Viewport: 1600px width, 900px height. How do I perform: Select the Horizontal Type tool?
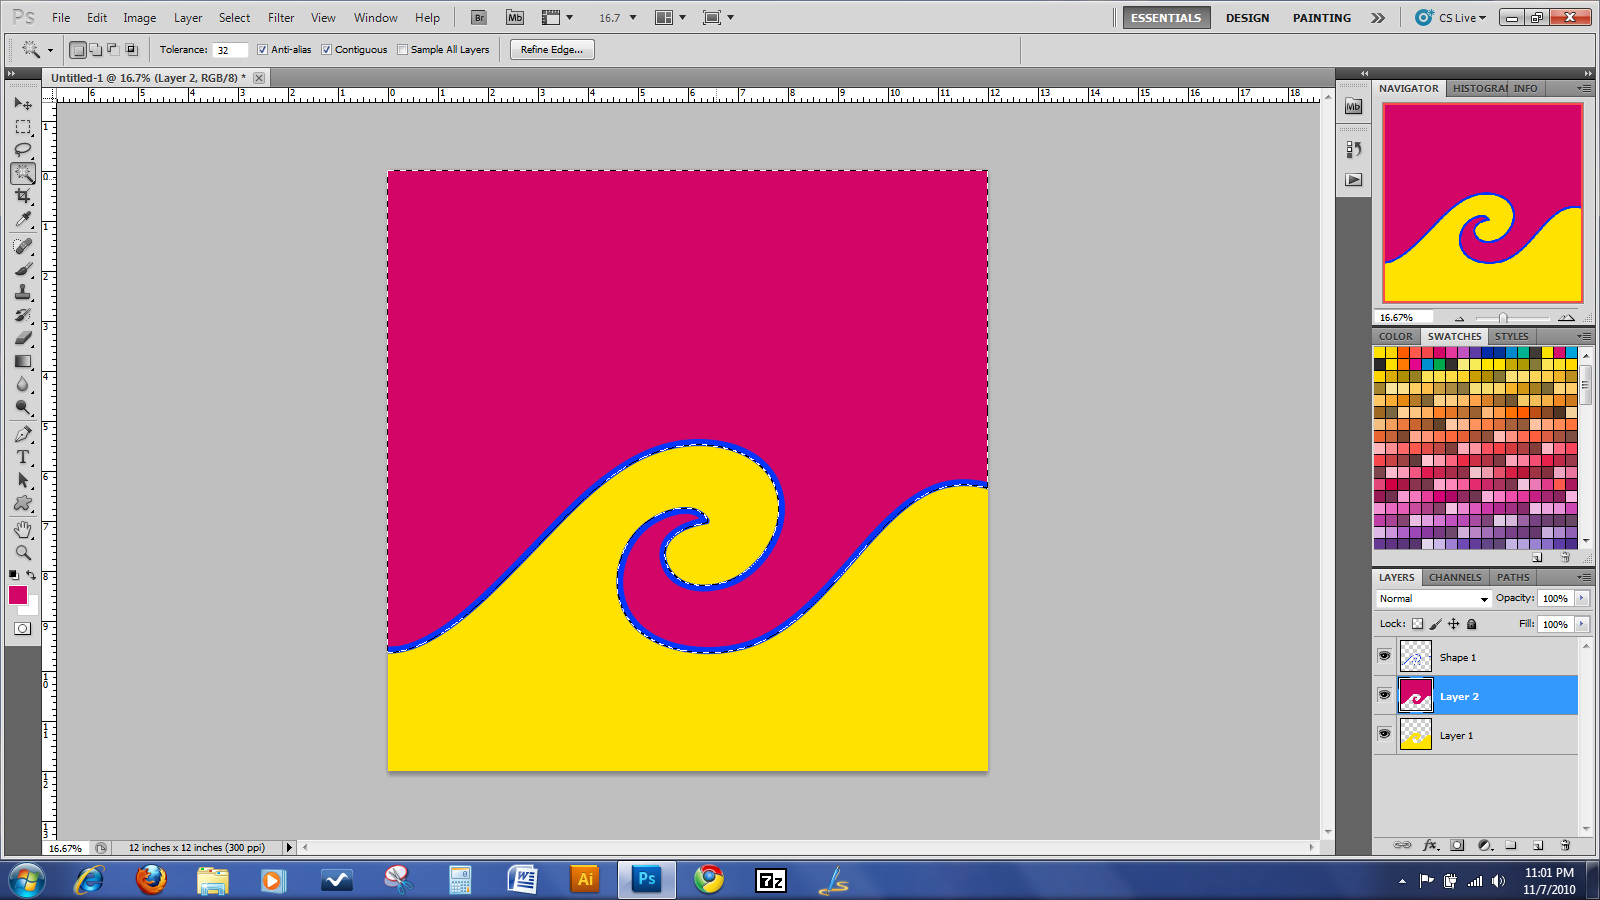(23, 457)
